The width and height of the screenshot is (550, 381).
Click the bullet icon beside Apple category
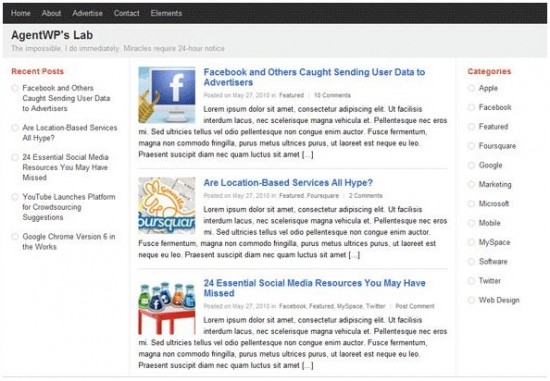(471, 88)
